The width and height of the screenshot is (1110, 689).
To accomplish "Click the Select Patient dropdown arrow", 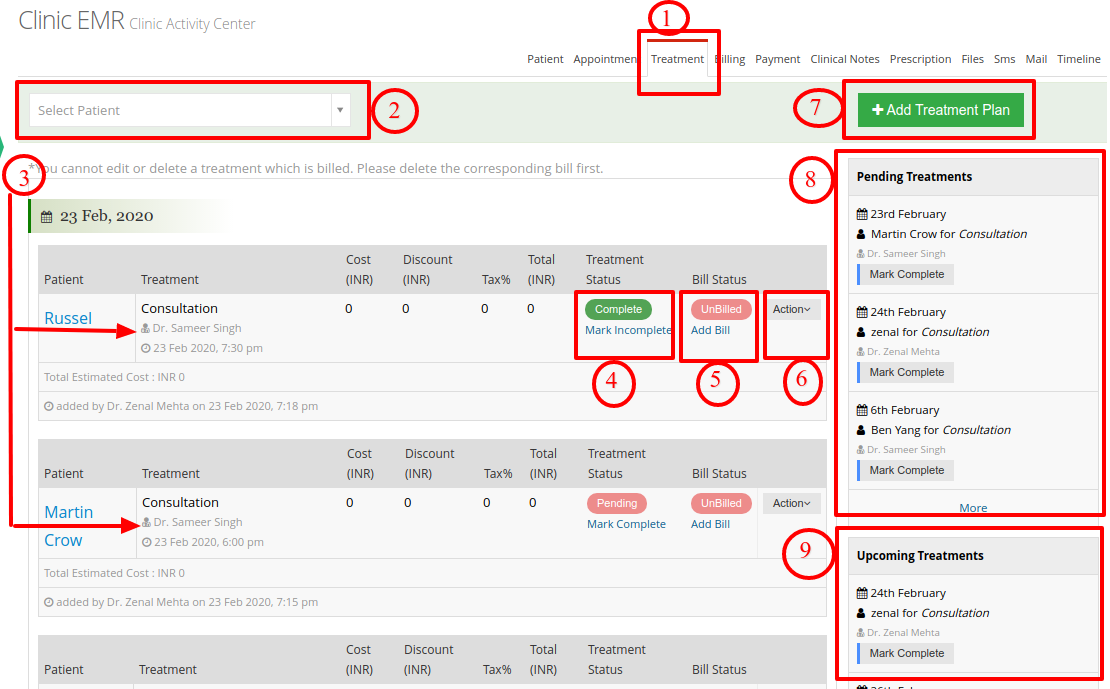I will tap(340, 110).
